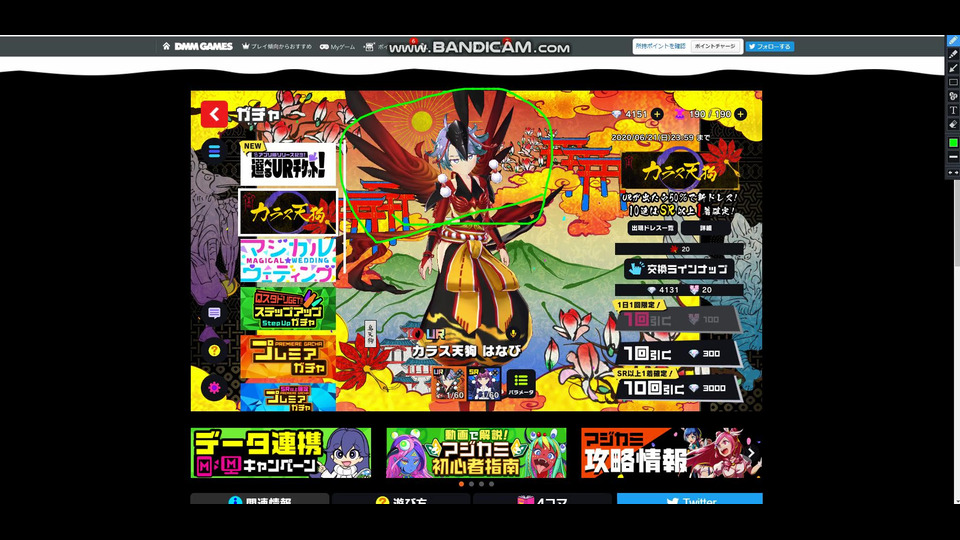Click the page vertical scrollbar
960x540 pixels.
957,223
